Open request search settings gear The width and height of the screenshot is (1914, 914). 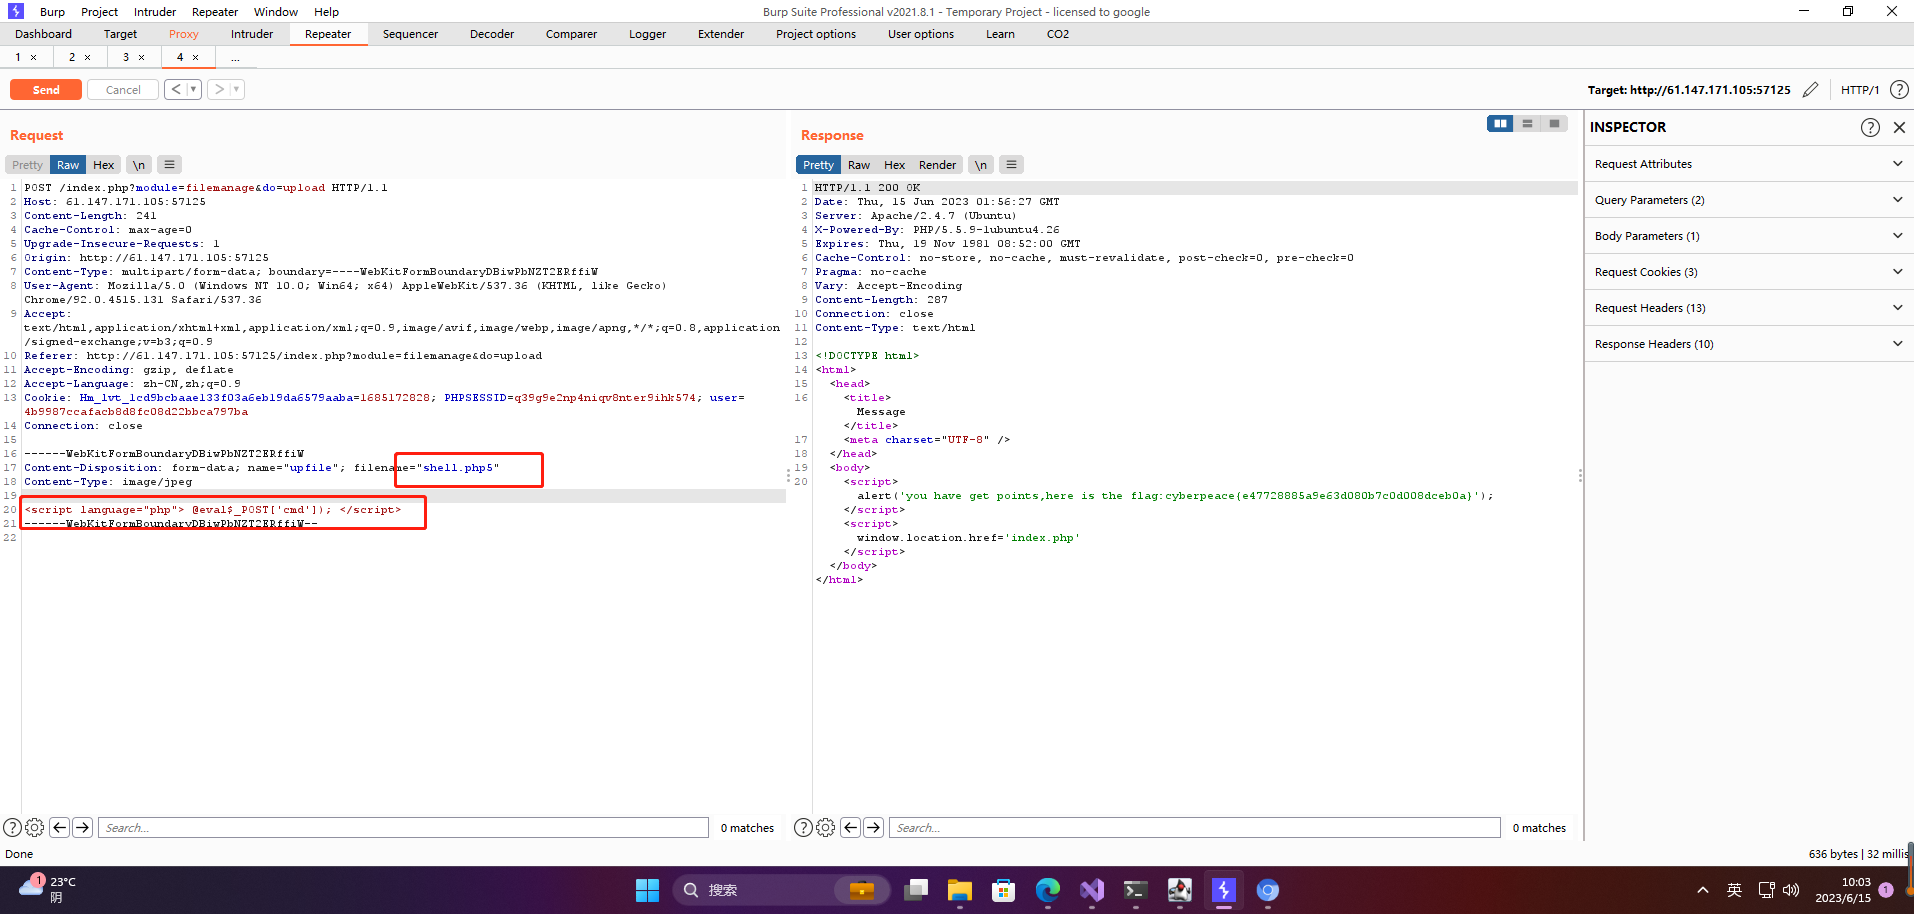(x=34, y=828)
